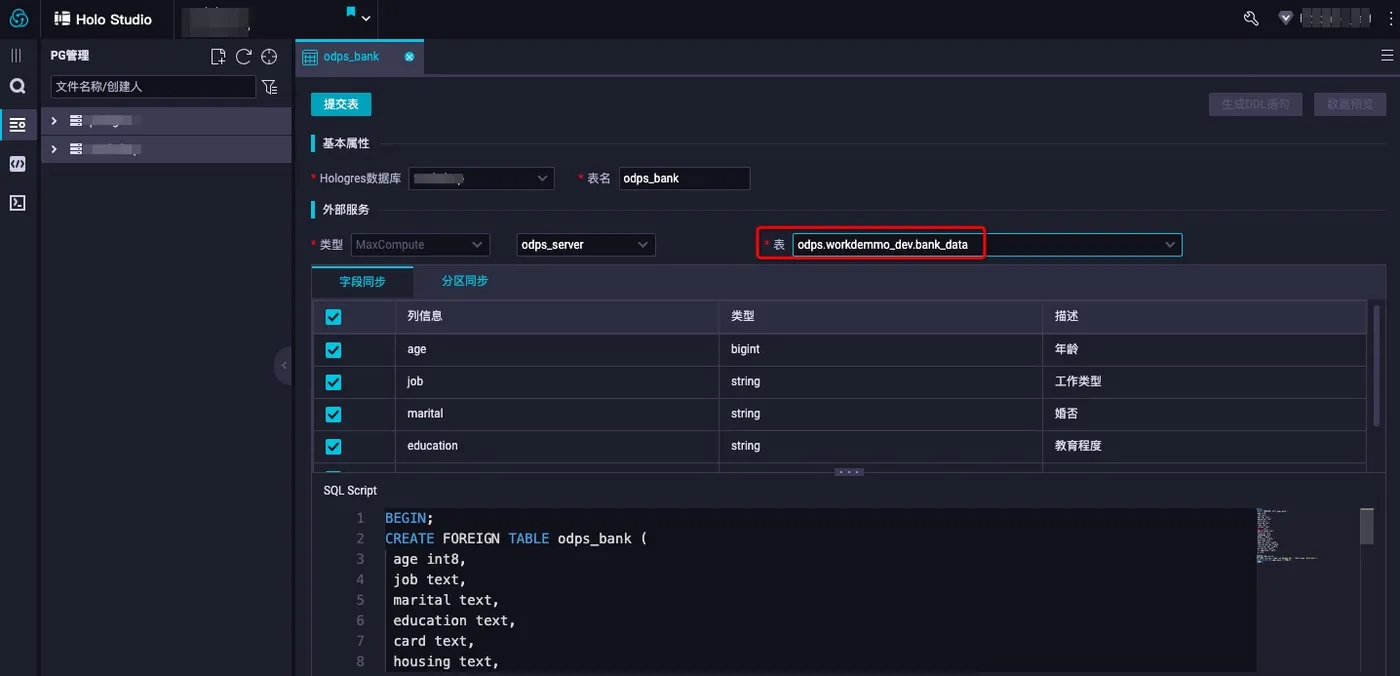Open the Hologres数据库 dropdown
Screen dimensions: 1400x676
click(x=481, y=178)
